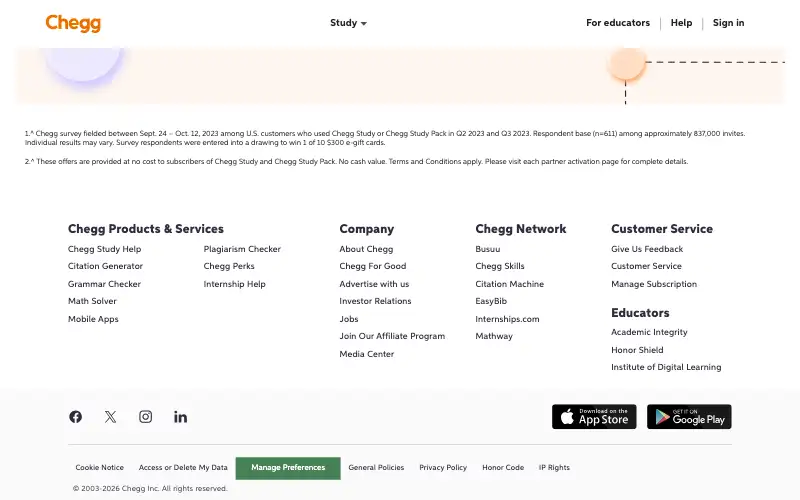Open the IP Rights link
The width and height of the screenshot is (800, 500).
point(554,467)
